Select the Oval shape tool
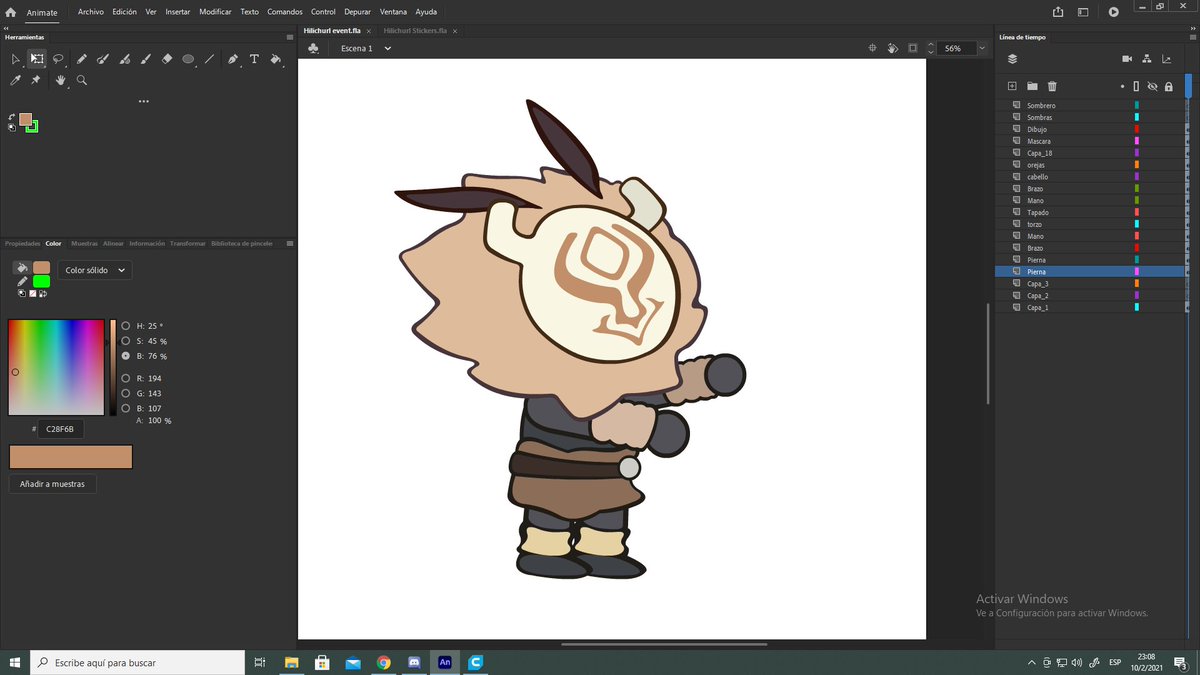 [188, 59]
